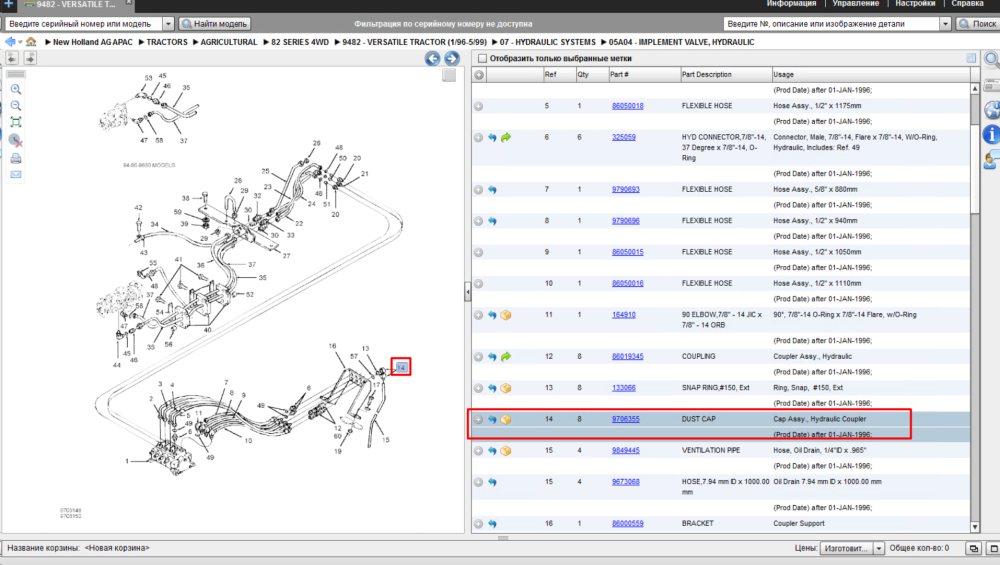
Task: Click the green arrow icon on COUPLING row
Action: tap(506, 356)
